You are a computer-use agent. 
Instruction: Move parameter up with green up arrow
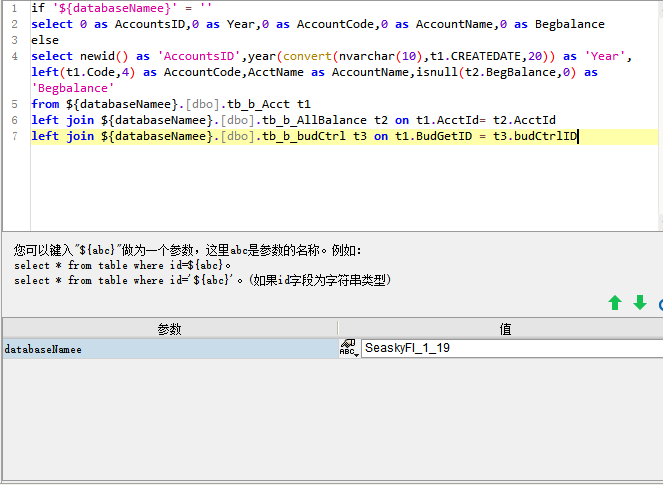(615, 303)
